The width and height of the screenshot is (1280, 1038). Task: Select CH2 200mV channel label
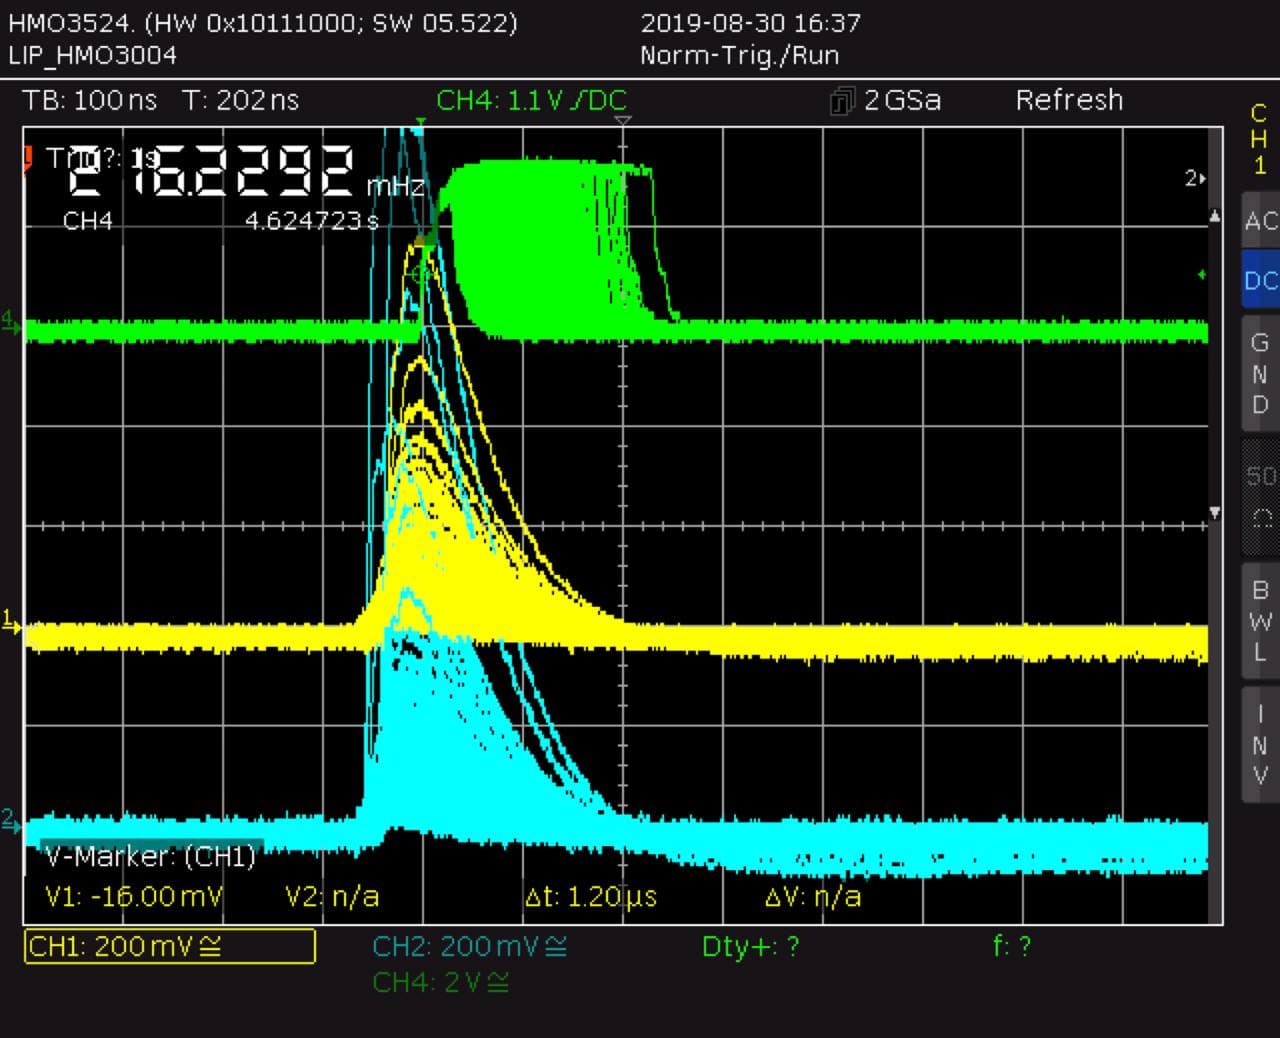click(469, 946)
